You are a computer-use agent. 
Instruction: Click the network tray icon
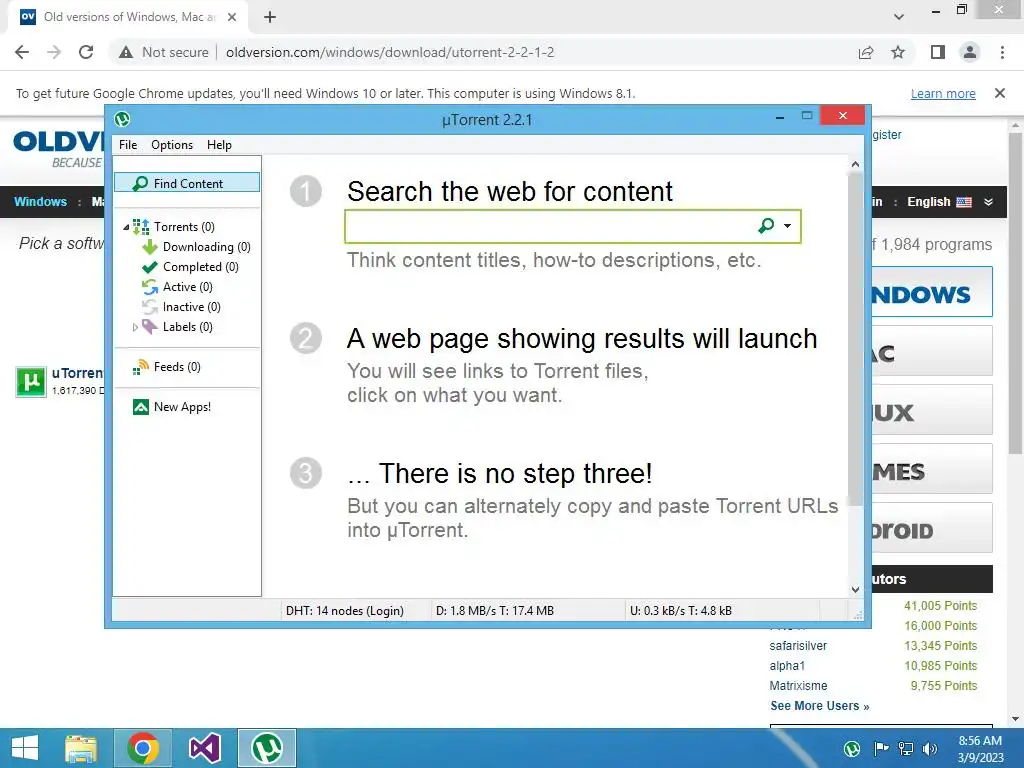pos(906,748)
